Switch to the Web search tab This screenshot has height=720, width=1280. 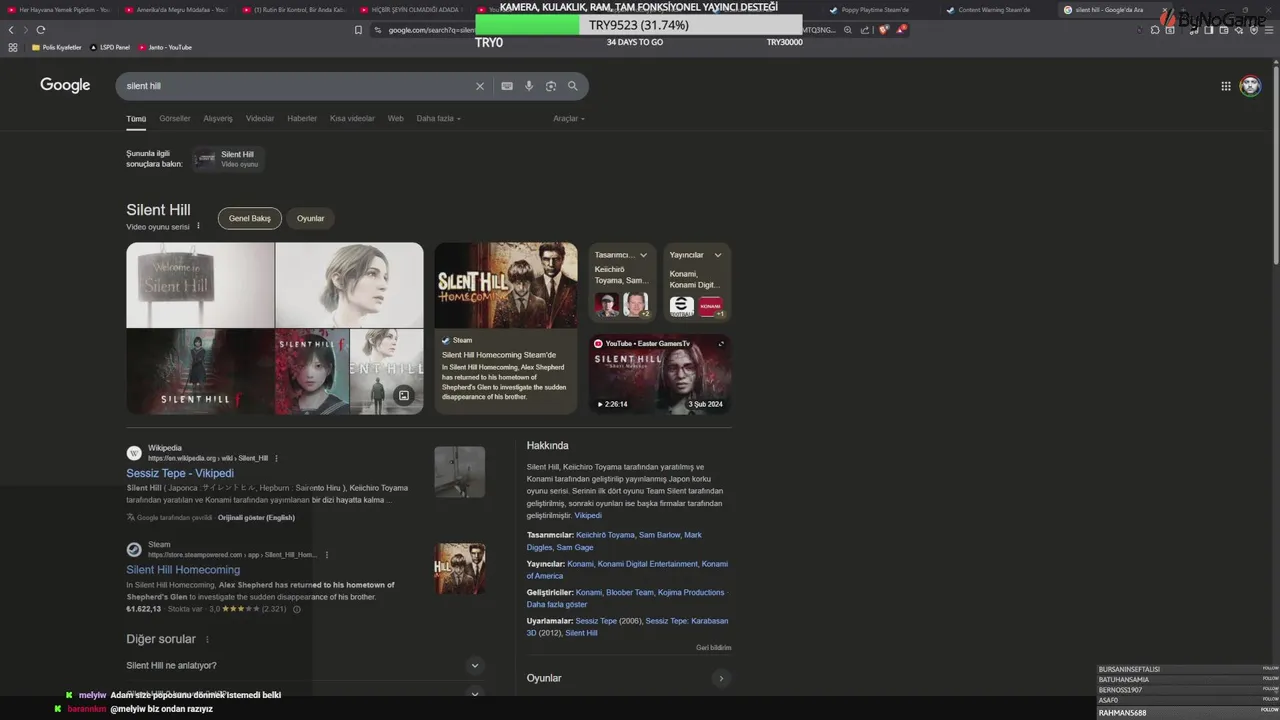coord(396,118)
